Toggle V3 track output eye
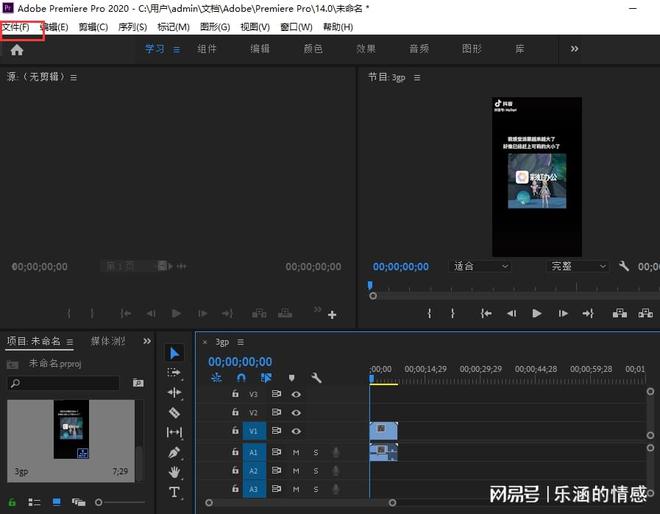The width and height of the screenshot is (660, 514). 296,394
